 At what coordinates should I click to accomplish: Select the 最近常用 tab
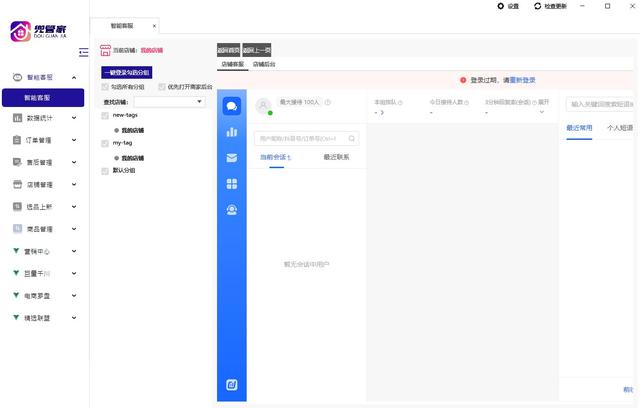tap(579, 128)
